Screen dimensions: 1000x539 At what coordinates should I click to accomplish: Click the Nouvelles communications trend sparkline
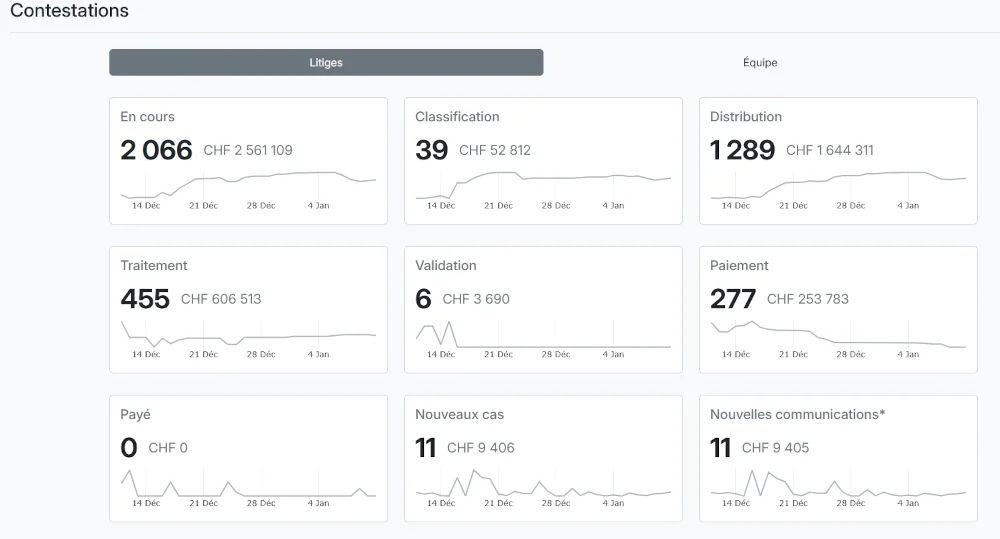tap(838, 483)
